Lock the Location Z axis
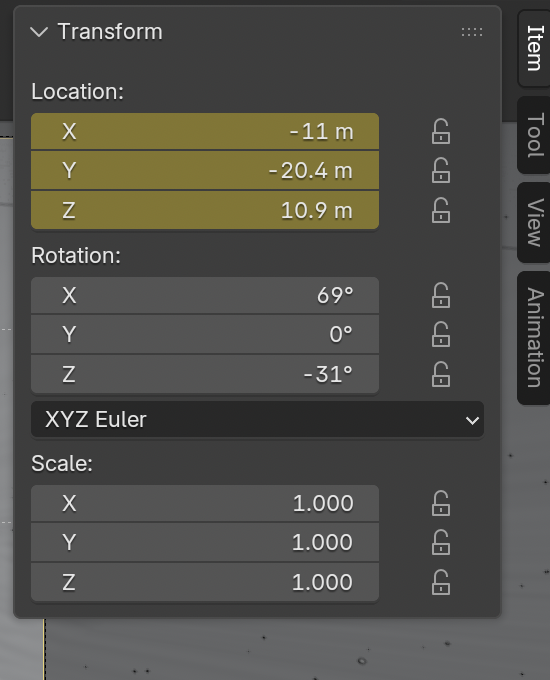The height and width of the screenshot is (680, 550). (441, 210)
